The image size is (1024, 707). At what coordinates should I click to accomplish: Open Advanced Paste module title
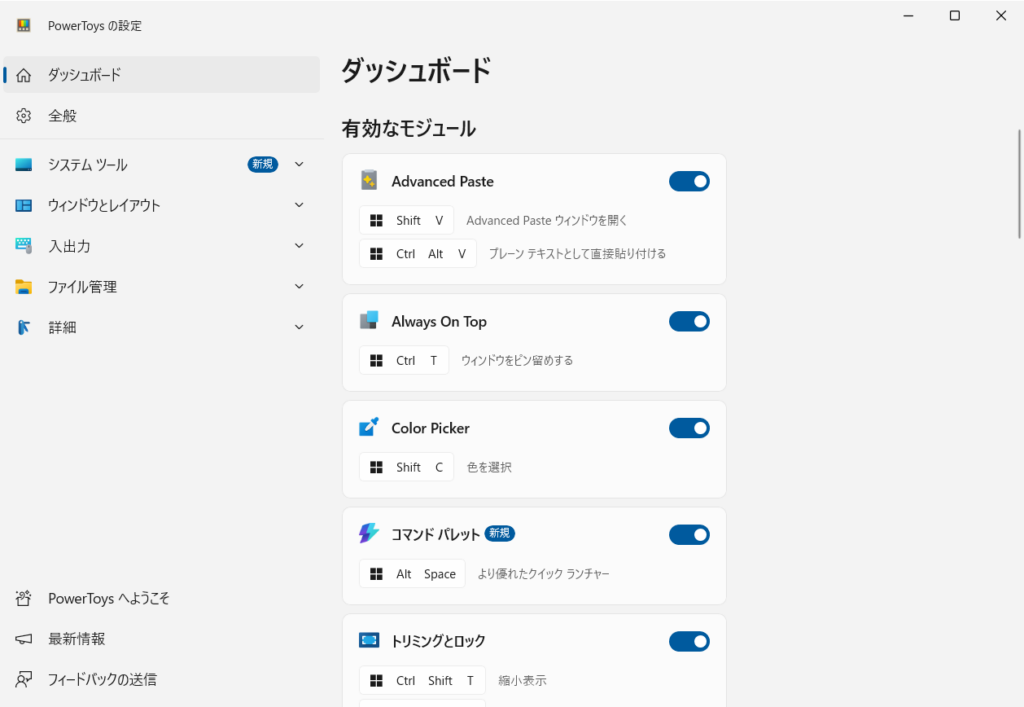pos(442,181)
